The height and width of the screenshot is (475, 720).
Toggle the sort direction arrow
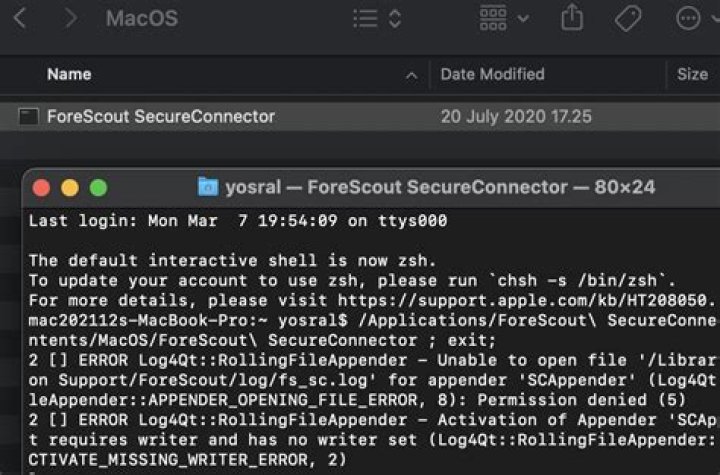[412, 75]
